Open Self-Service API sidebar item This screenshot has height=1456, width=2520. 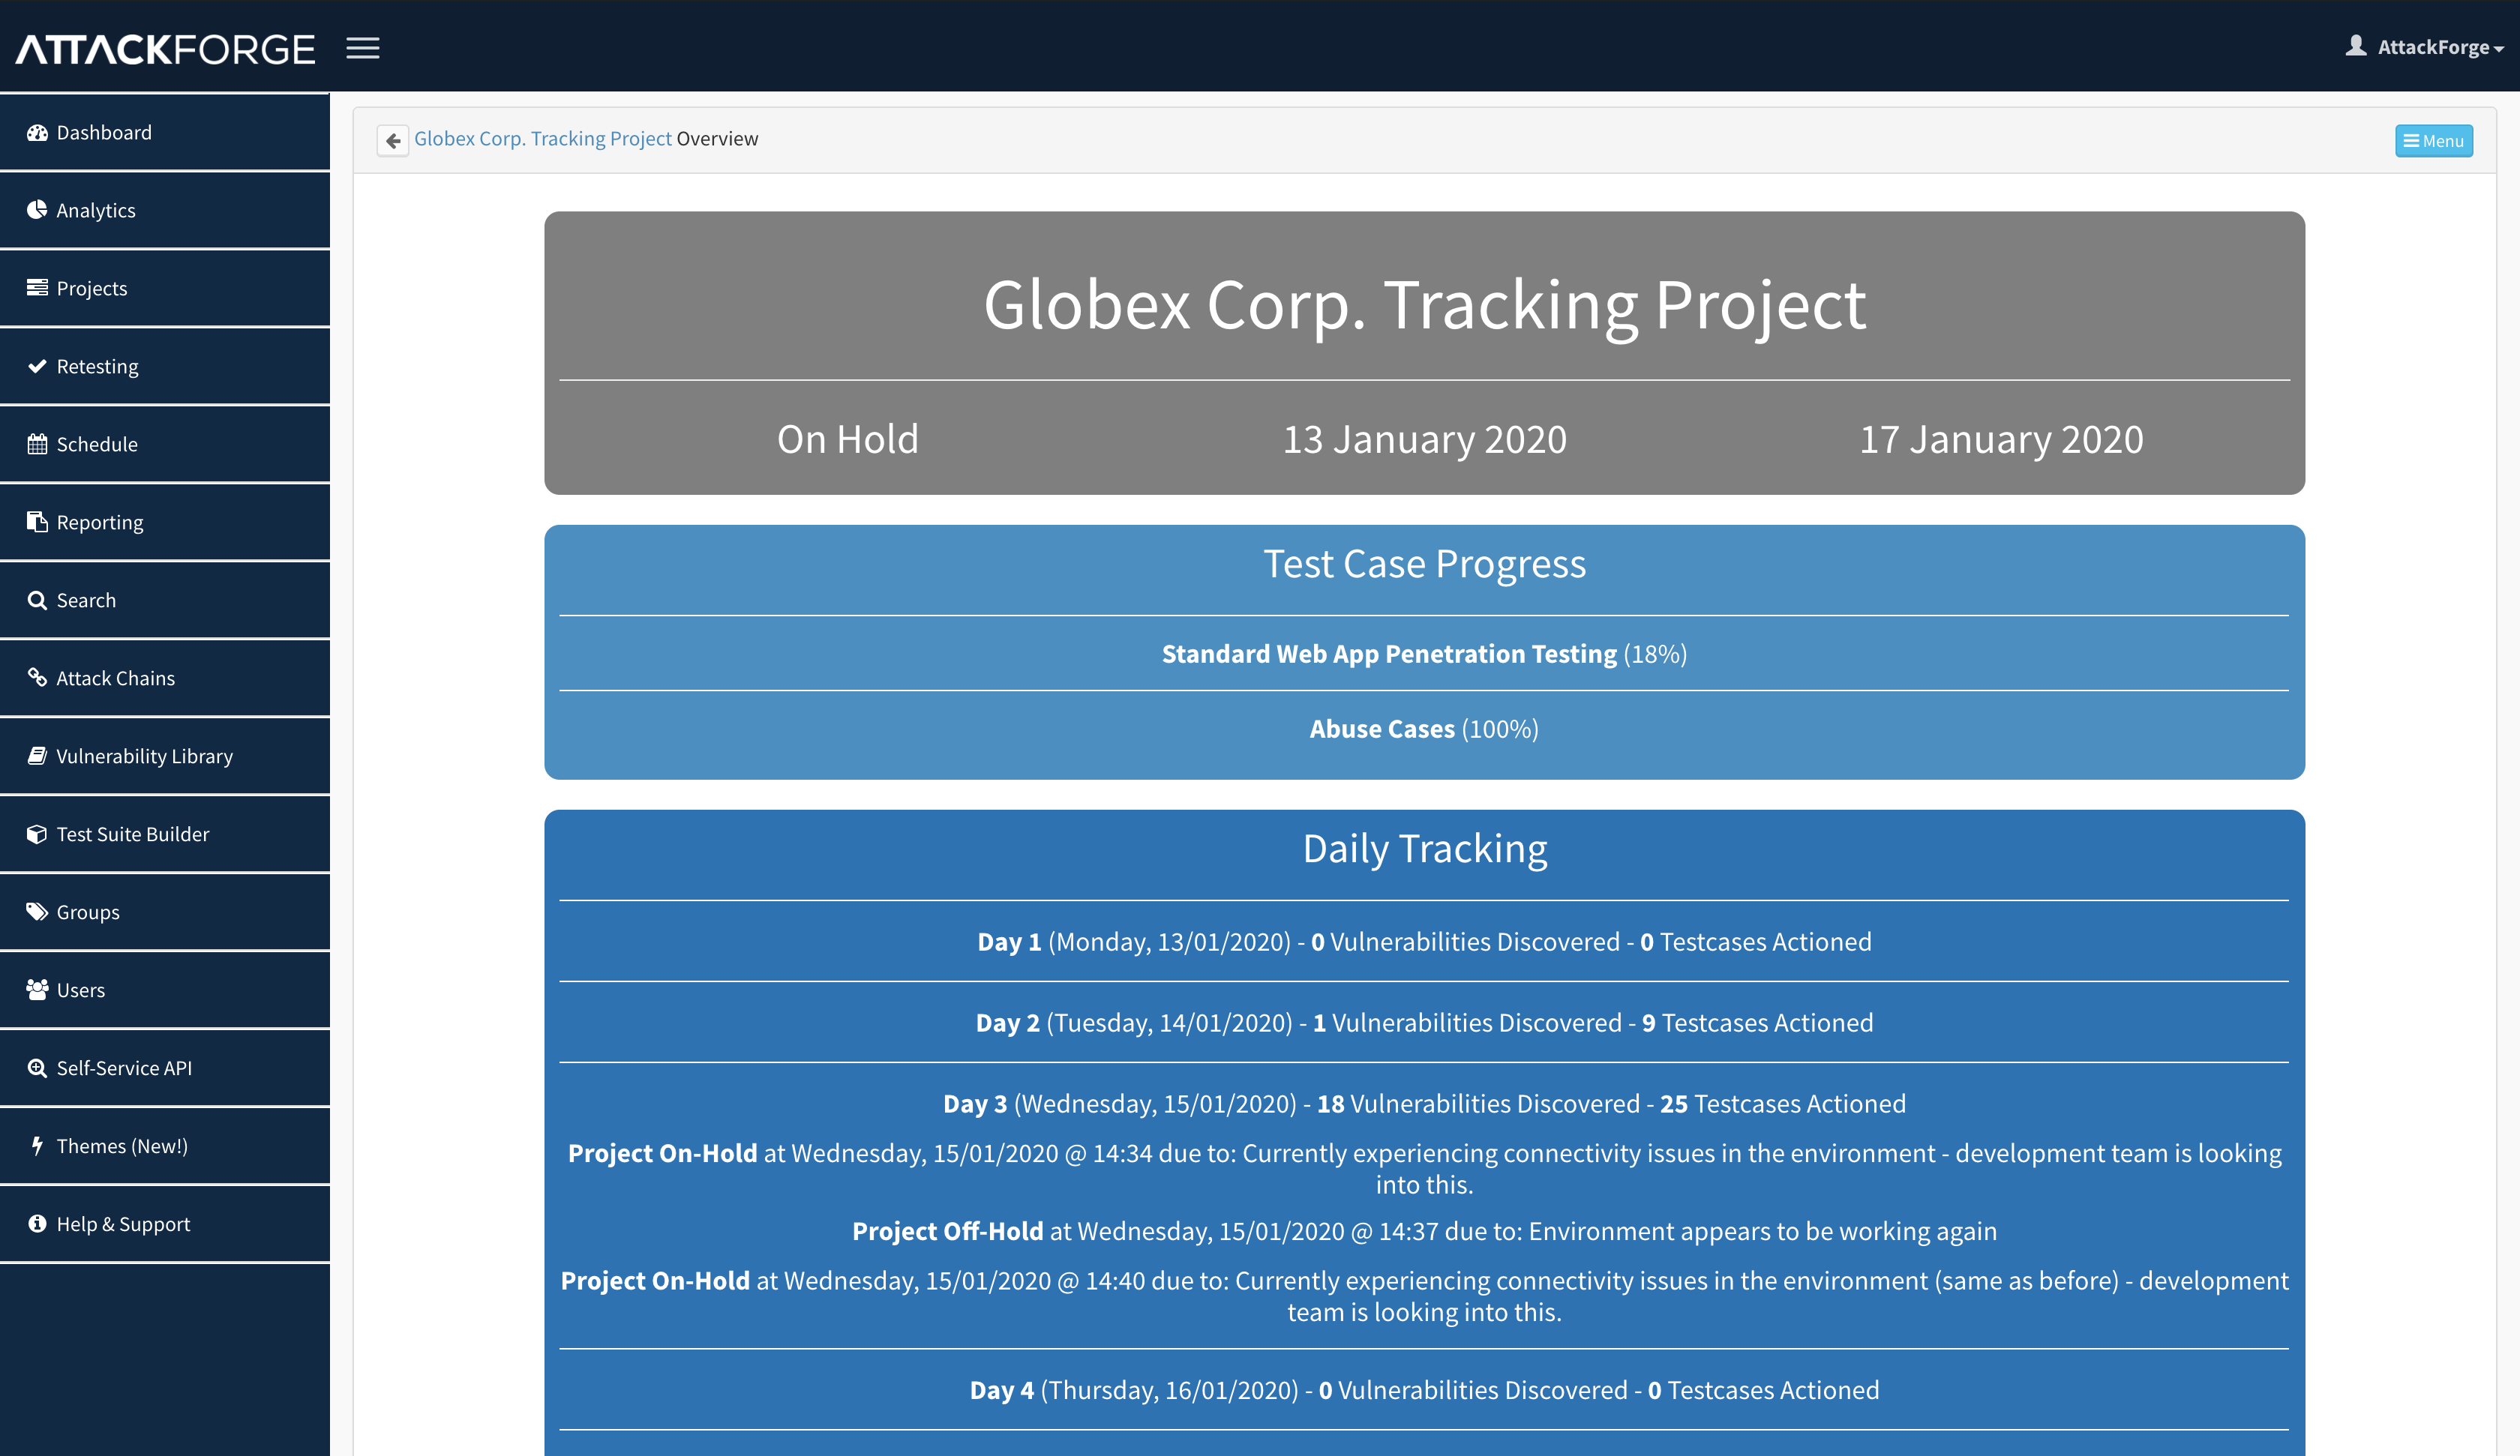[124, 1068]
